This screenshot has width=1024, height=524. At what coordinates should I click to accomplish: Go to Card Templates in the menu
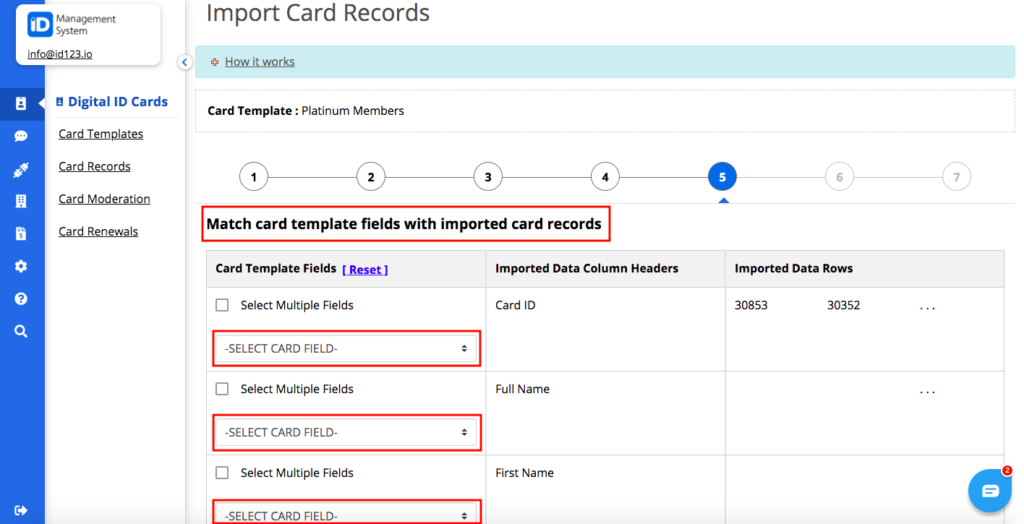point(100,134)
